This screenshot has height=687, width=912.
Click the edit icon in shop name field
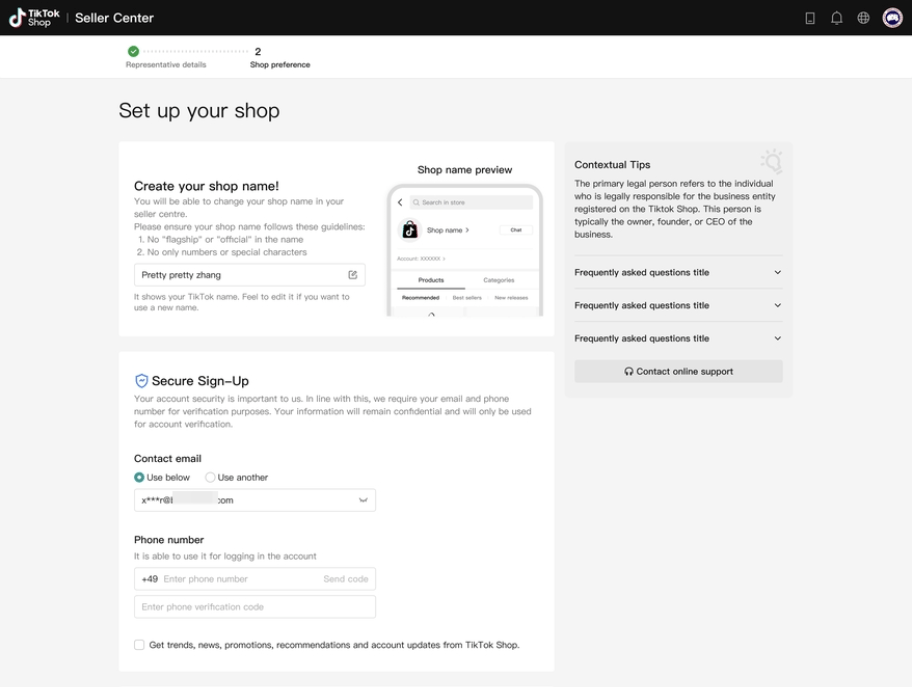352,275
